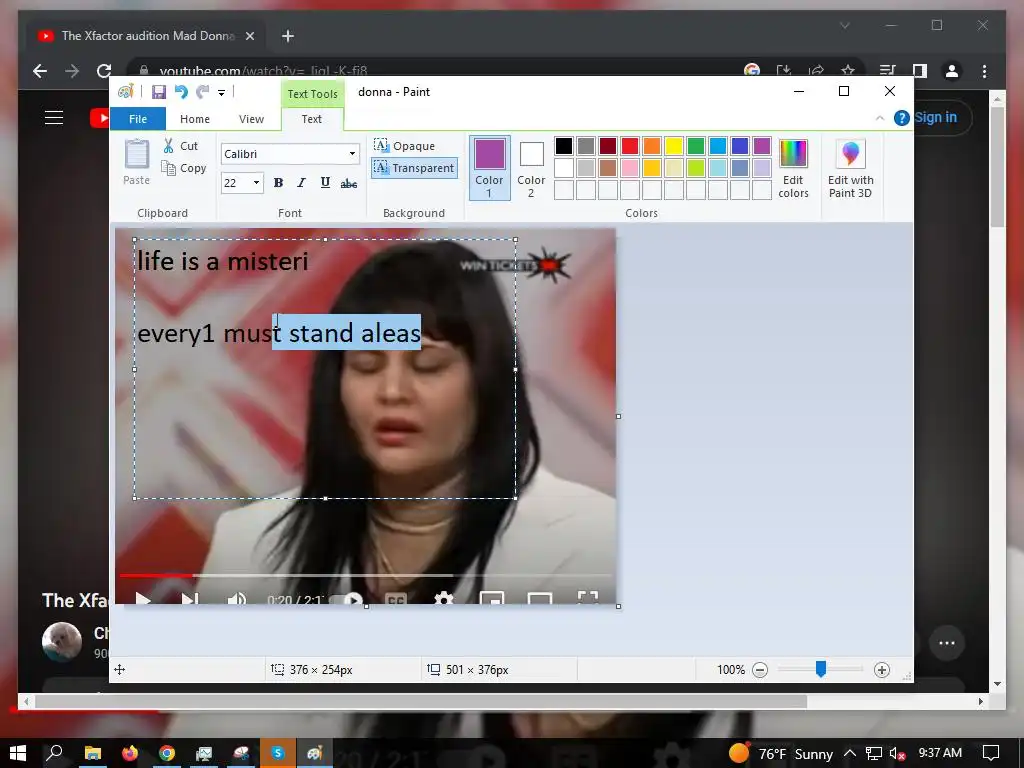This screenshot has width=1024, height=768.
Task: Open Chrome profile avatar icon
Action: (952, 71)
